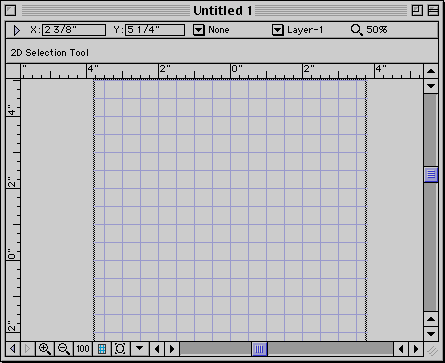This screenshot has height=363, width=445.
Task: Click the scroll left arrow left of the horizontal scrollbar
Action: click(x=157, y=349)
